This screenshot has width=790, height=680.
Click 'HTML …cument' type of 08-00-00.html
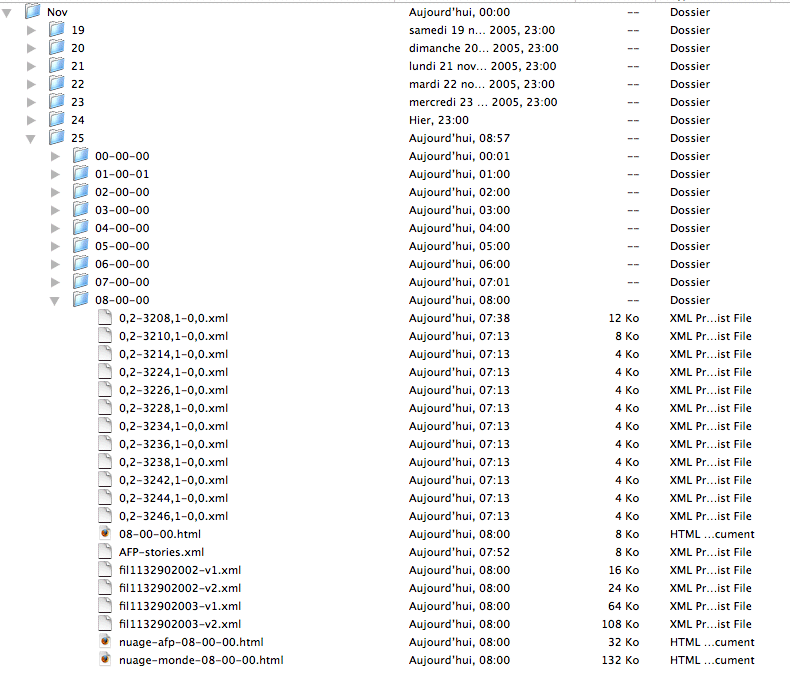(712, 534)
